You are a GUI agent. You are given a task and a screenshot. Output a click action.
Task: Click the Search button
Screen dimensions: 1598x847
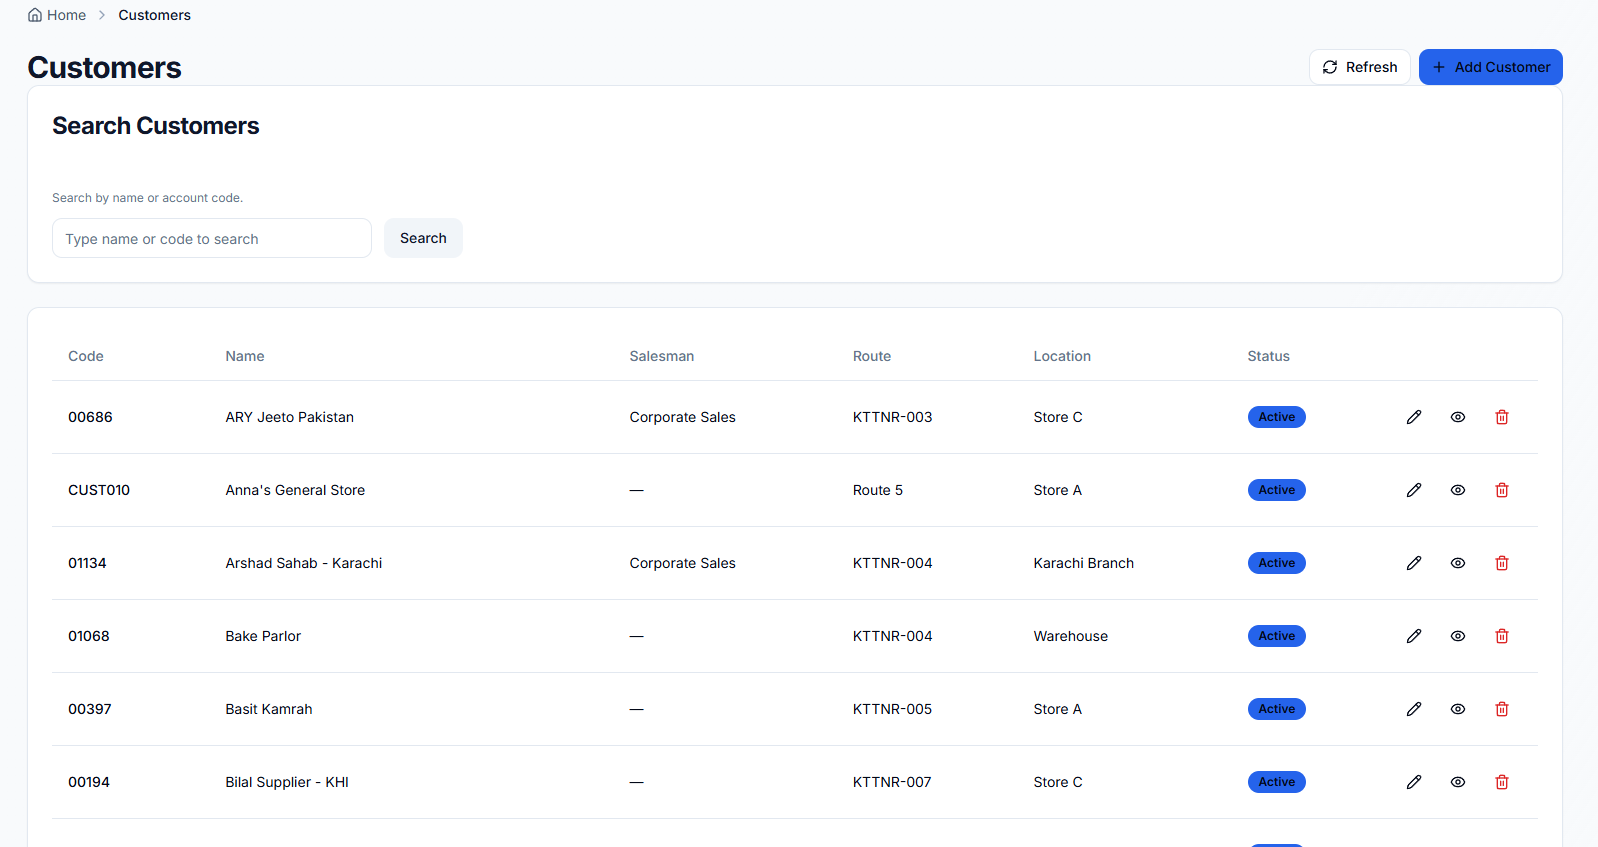(423, 238)
